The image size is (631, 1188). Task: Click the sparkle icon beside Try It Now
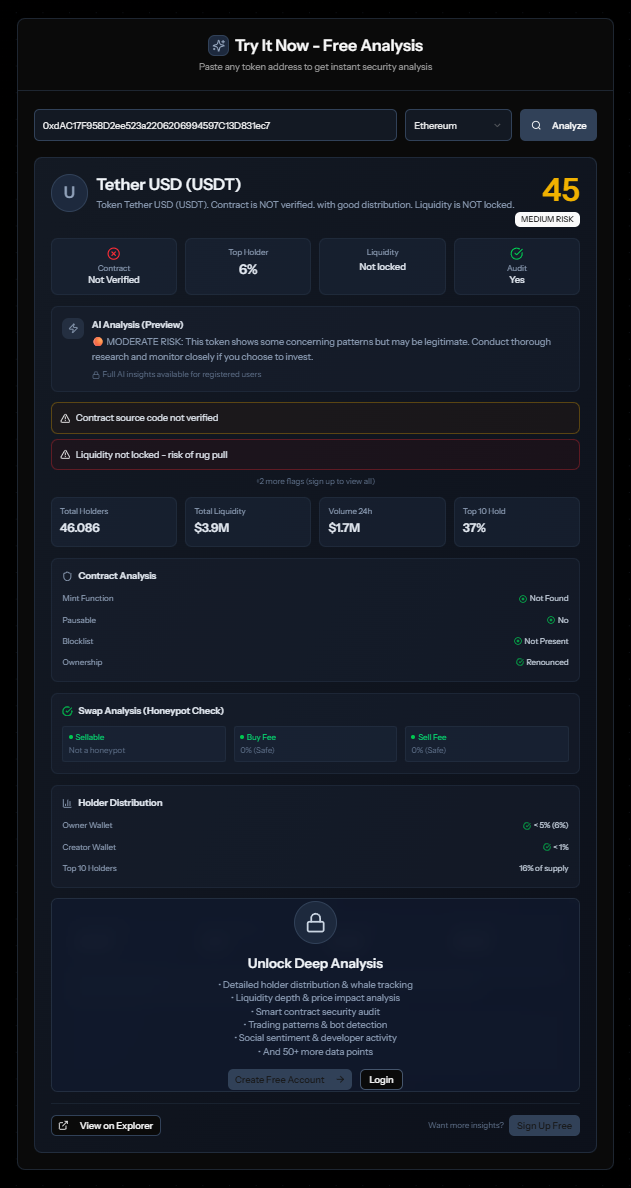[x=218, y=46]
